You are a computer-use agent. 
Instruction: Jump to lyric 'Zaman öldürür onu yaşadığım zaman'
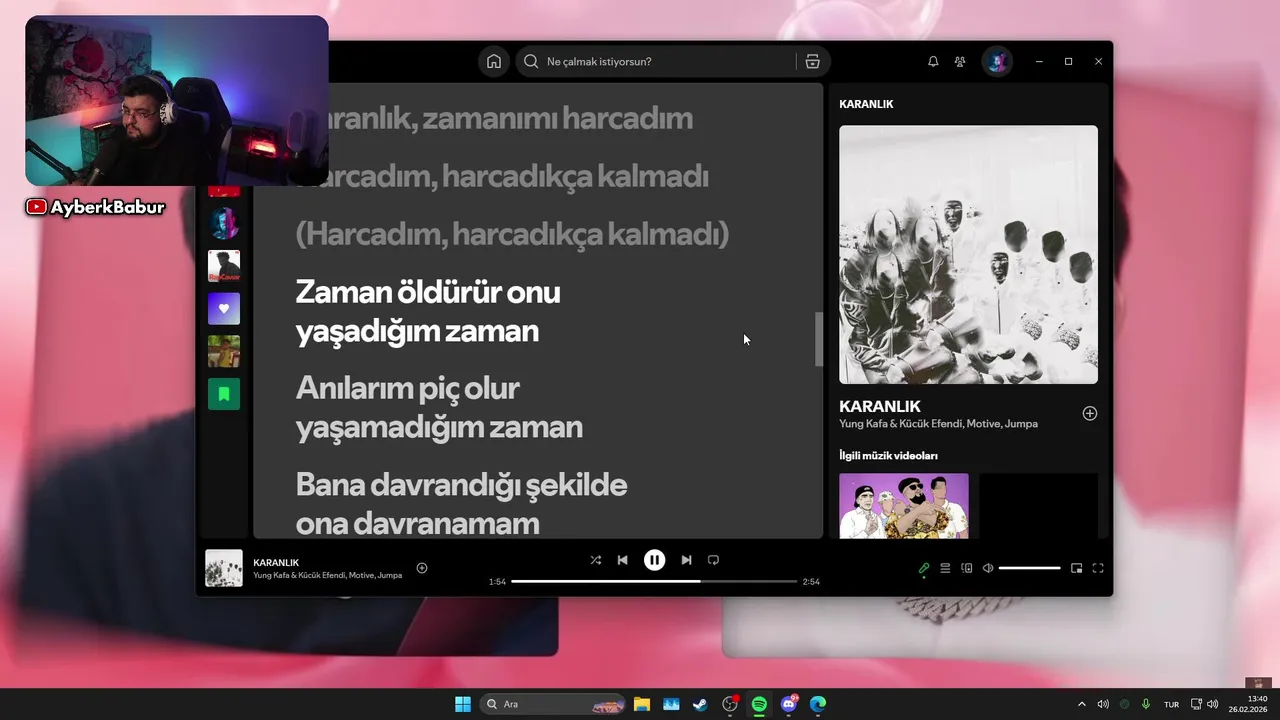pos(428,311)
